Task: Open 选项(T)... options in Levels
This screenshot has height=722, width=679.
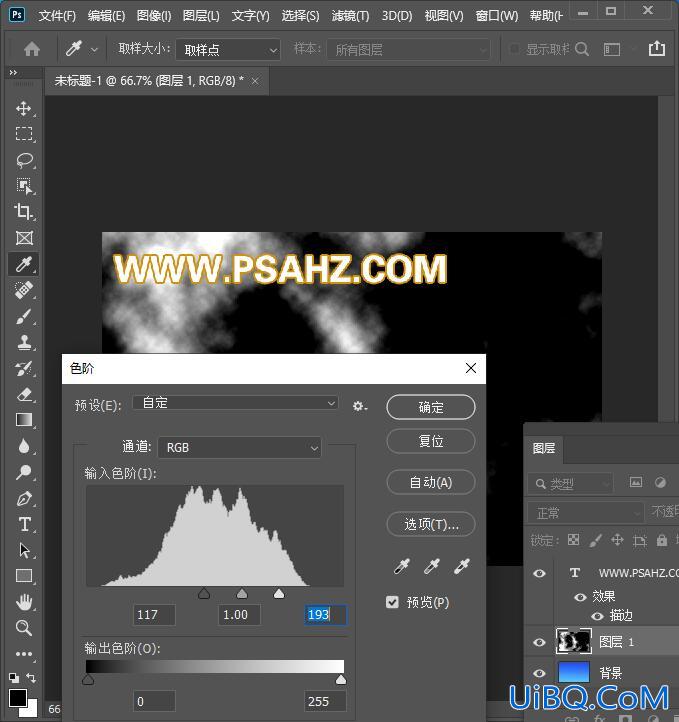Action: point(431,524)
